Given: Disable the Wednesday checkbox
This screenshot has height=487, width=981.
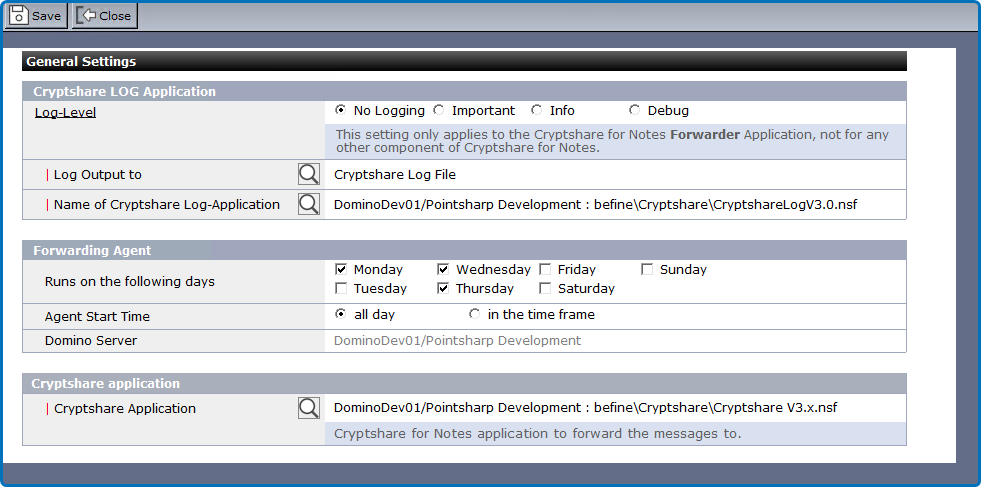Looking at the screenshot, I should (444, 270).
